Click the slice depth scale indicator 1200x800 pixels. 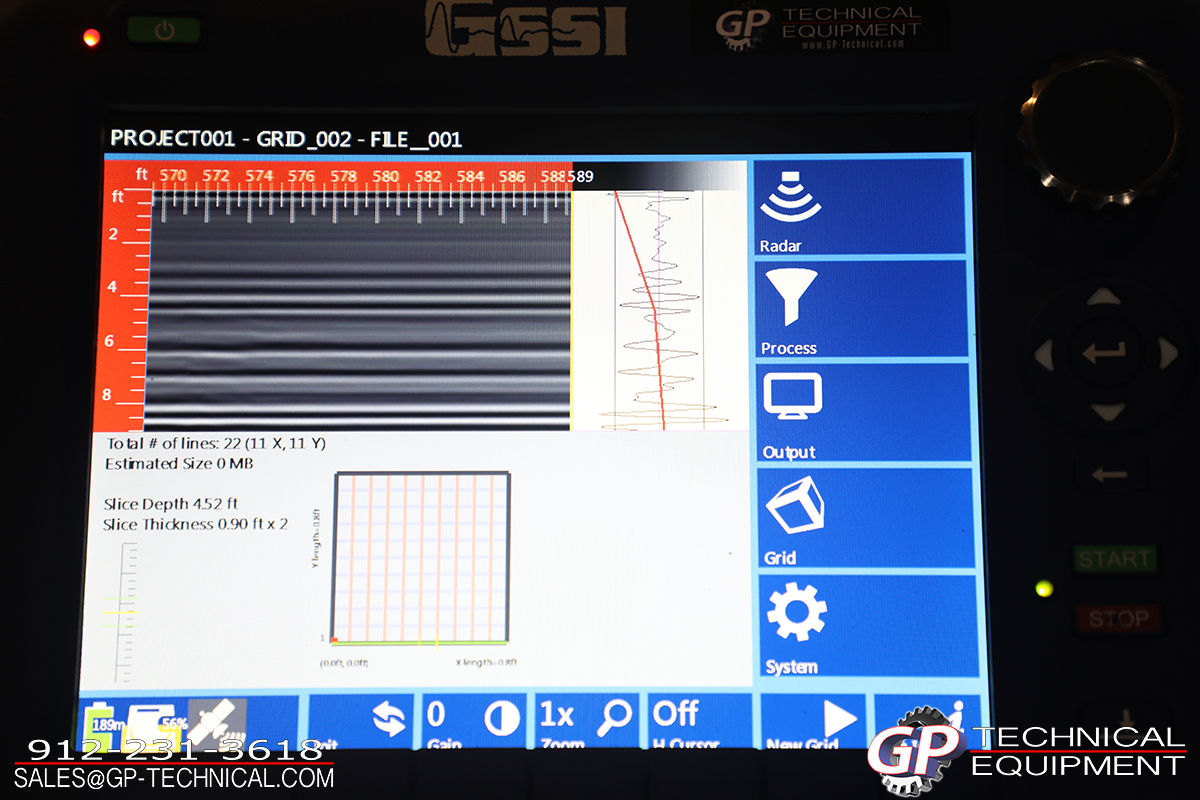125,612
